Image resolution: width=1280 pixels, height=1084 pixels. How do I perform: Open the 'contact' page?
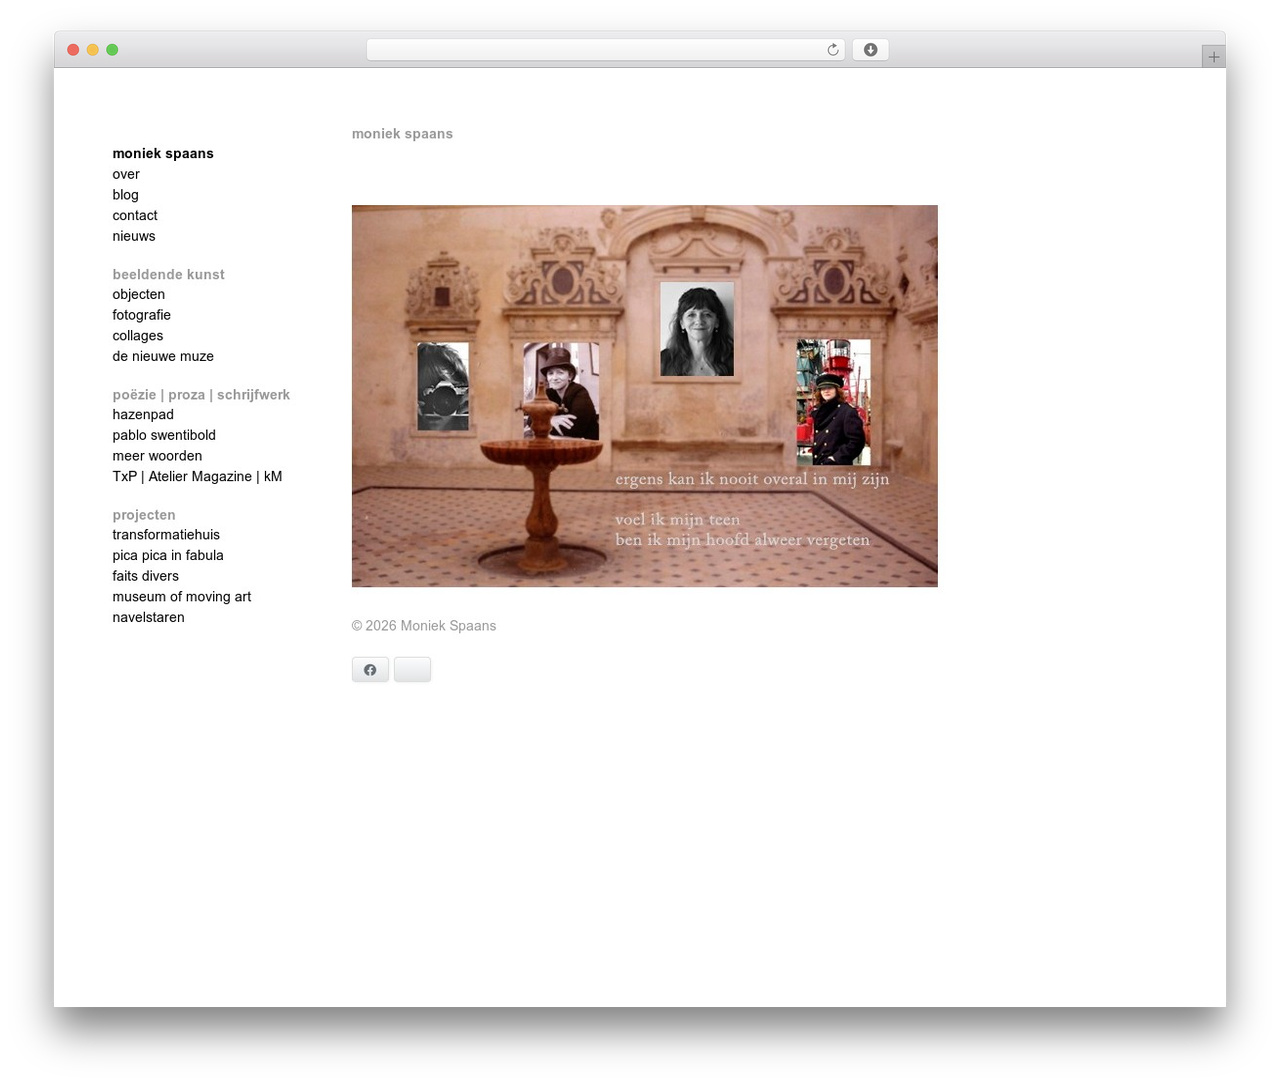135,215
